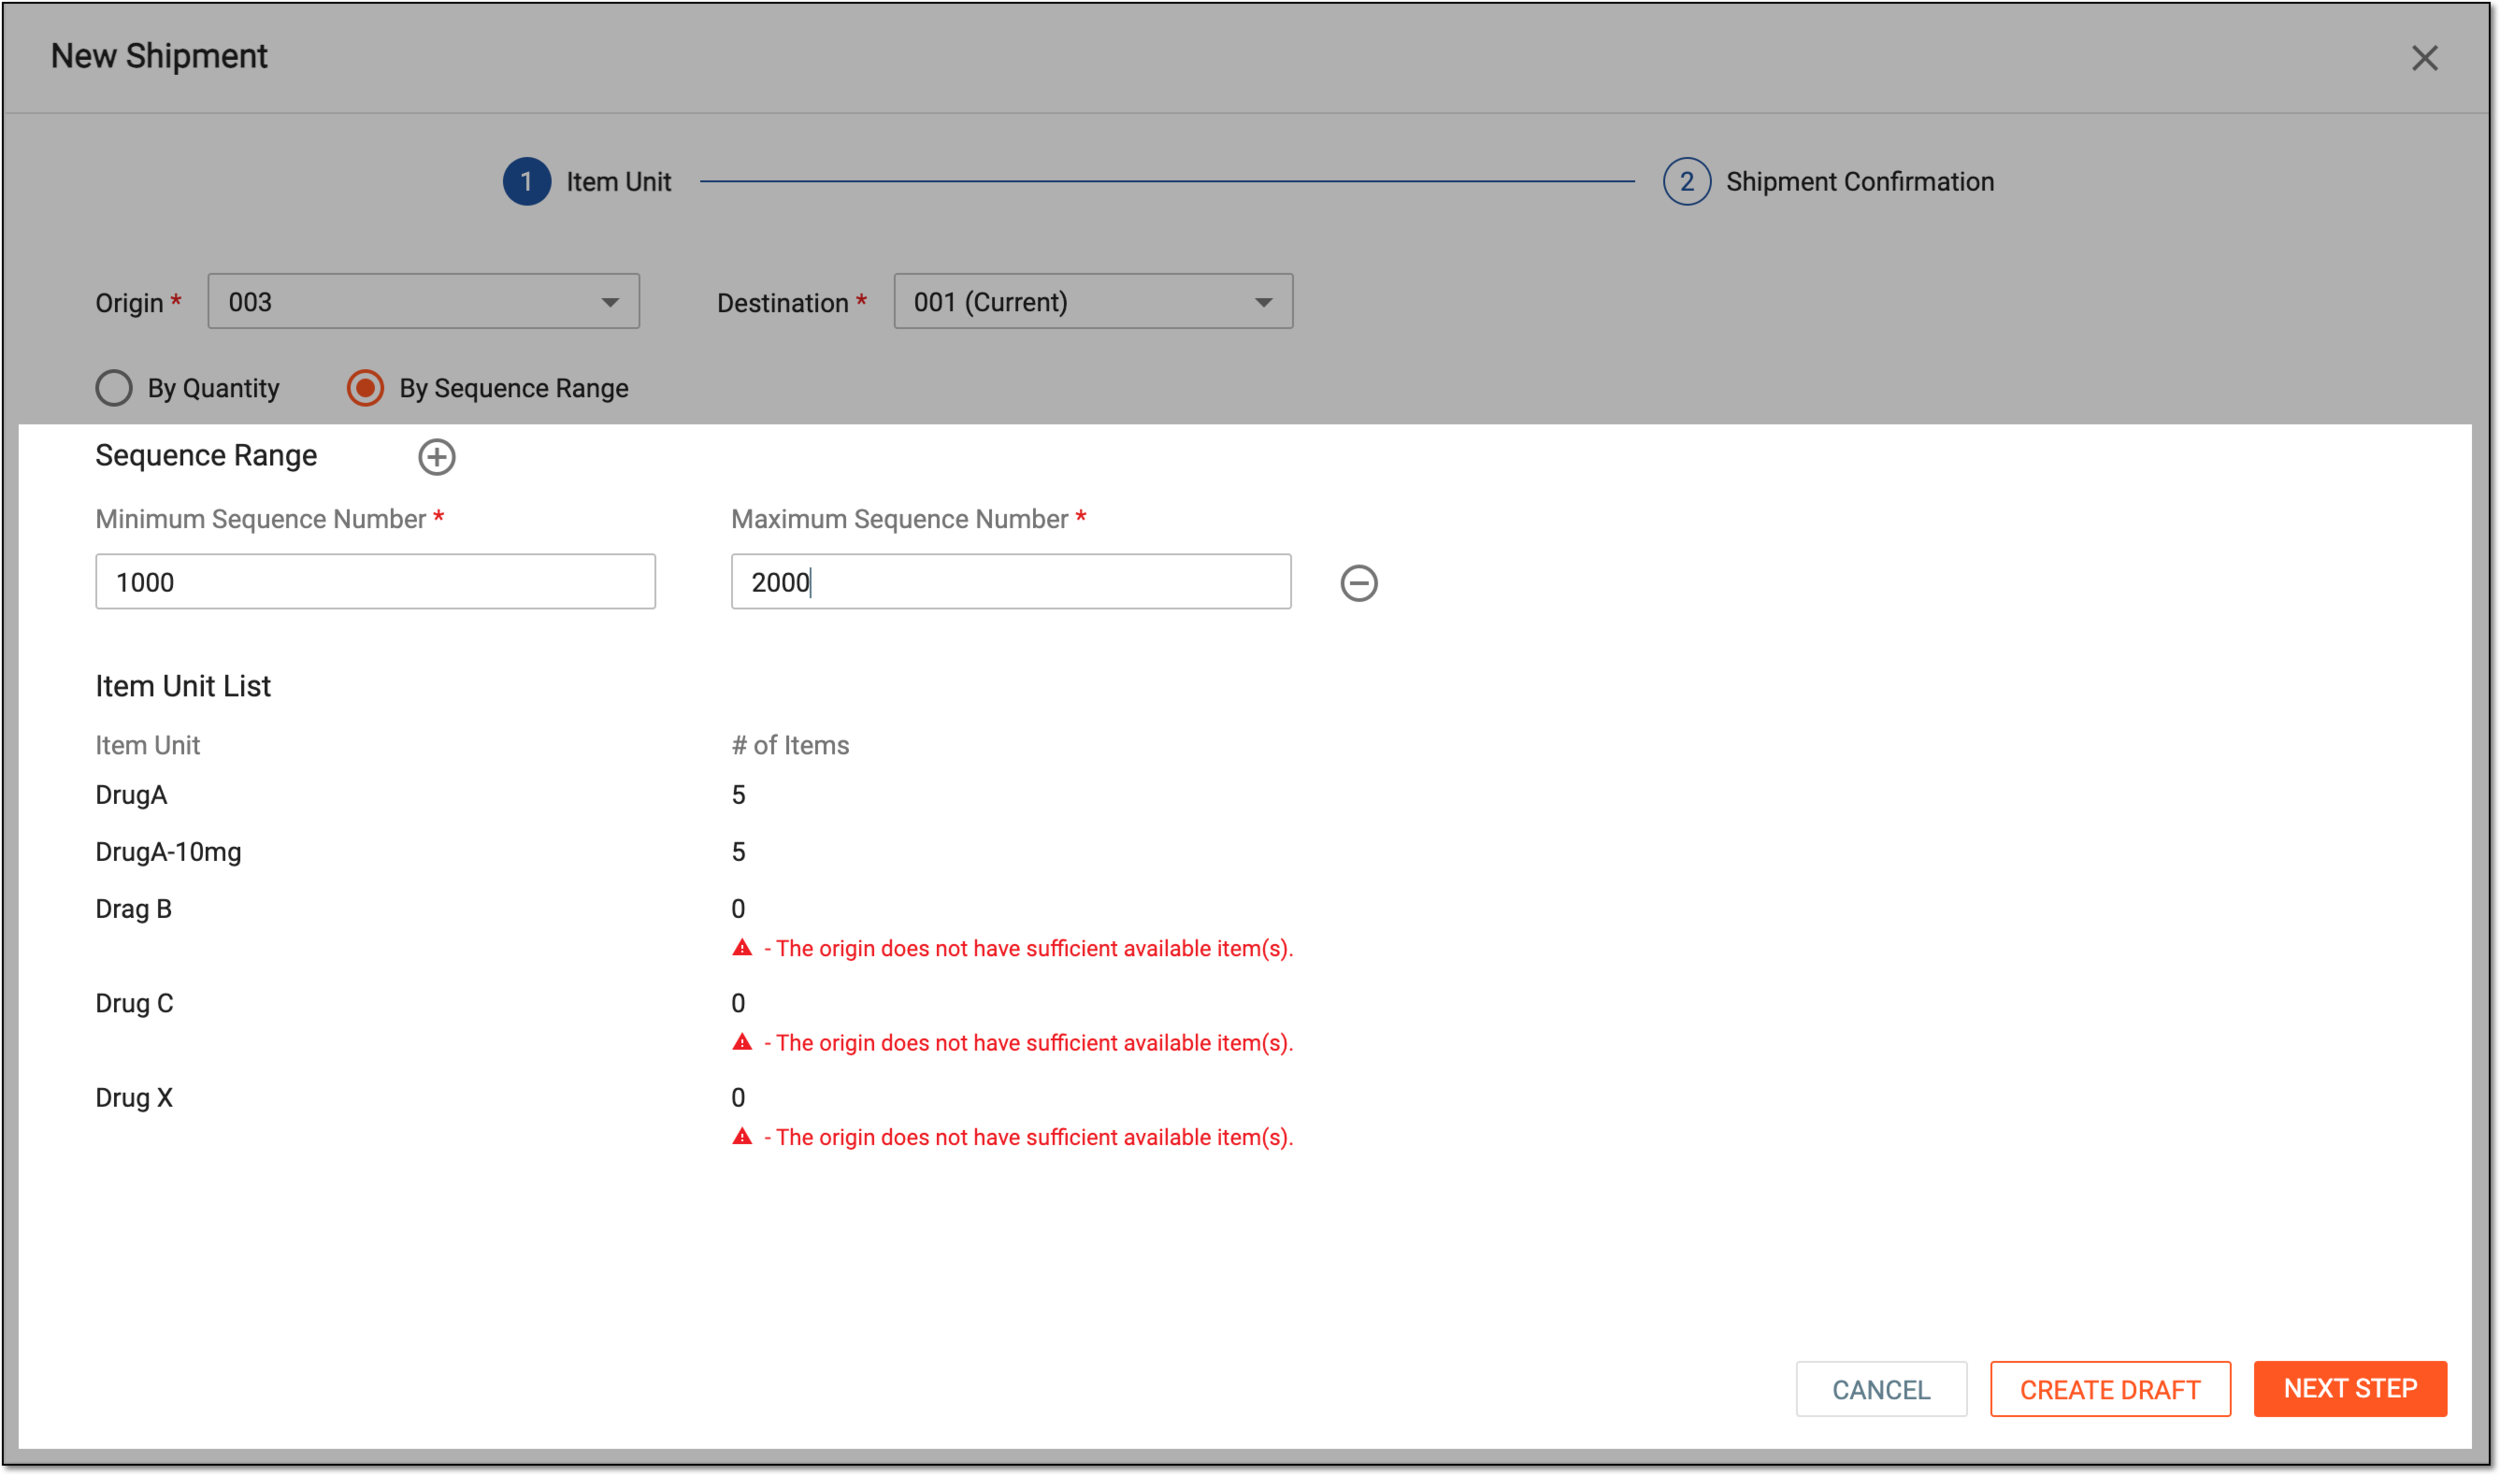This screenshot has height=1475, width=2500.
Task: Click the warning icon under Drag B
Action: click(x=741, y=947)
